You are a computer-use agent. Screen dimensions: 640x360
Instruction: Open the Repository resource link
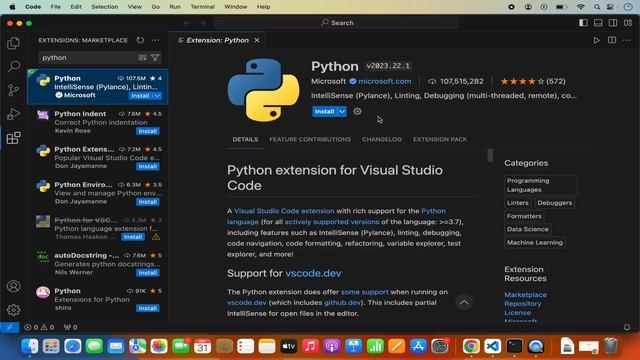pos(522,304)
